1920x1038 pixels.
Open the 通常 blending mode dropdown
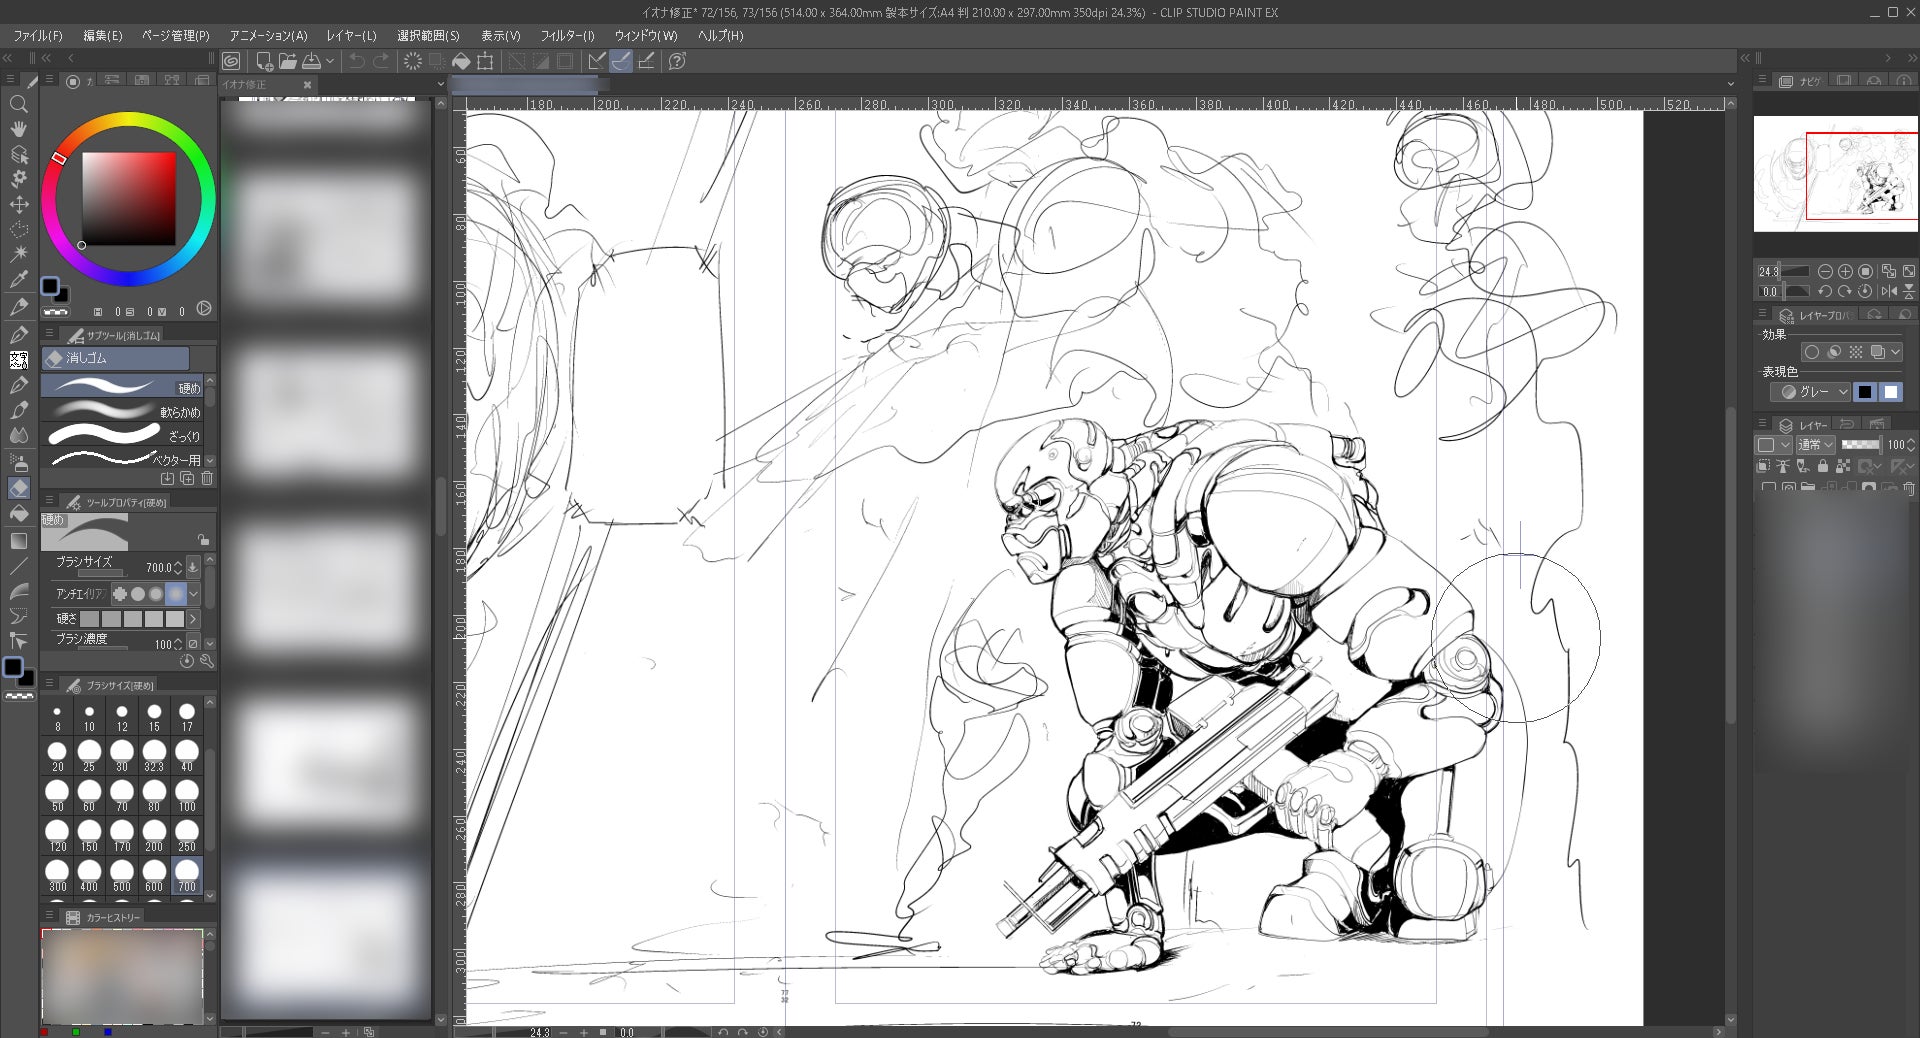coord(1815,445)
